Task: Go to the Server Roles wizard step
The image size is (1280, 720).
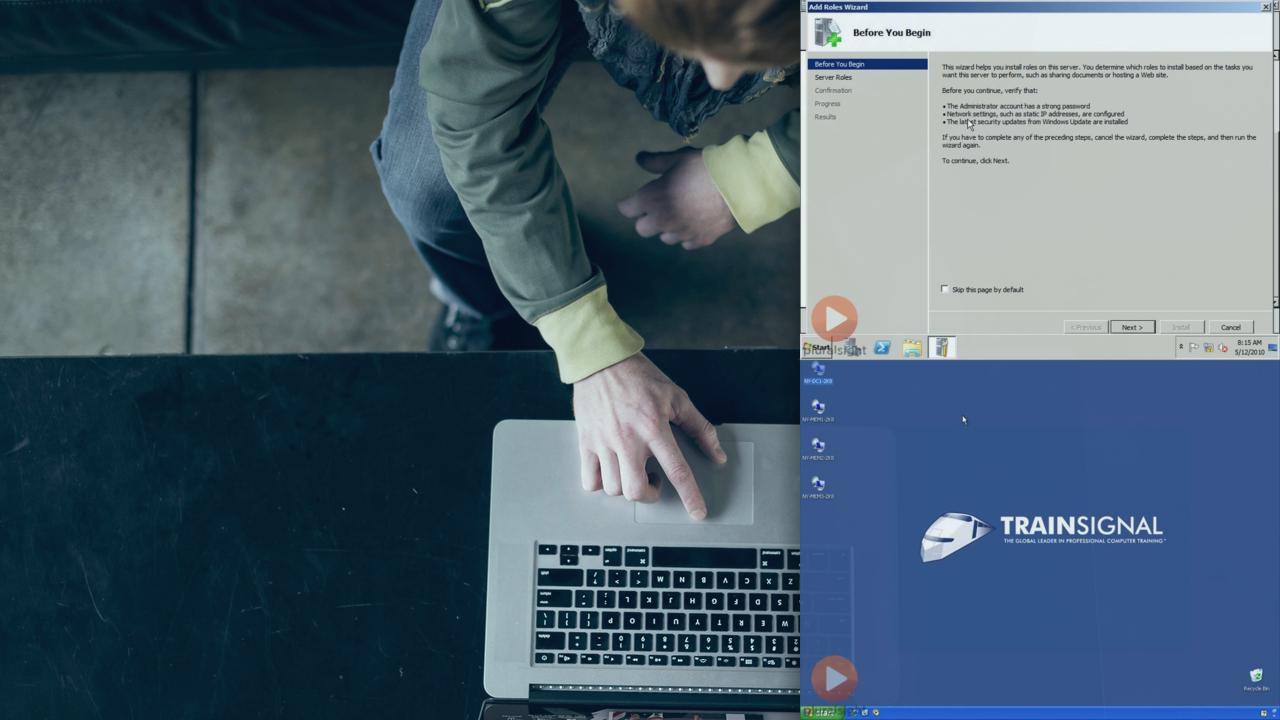Action: (x=833, y=77)
